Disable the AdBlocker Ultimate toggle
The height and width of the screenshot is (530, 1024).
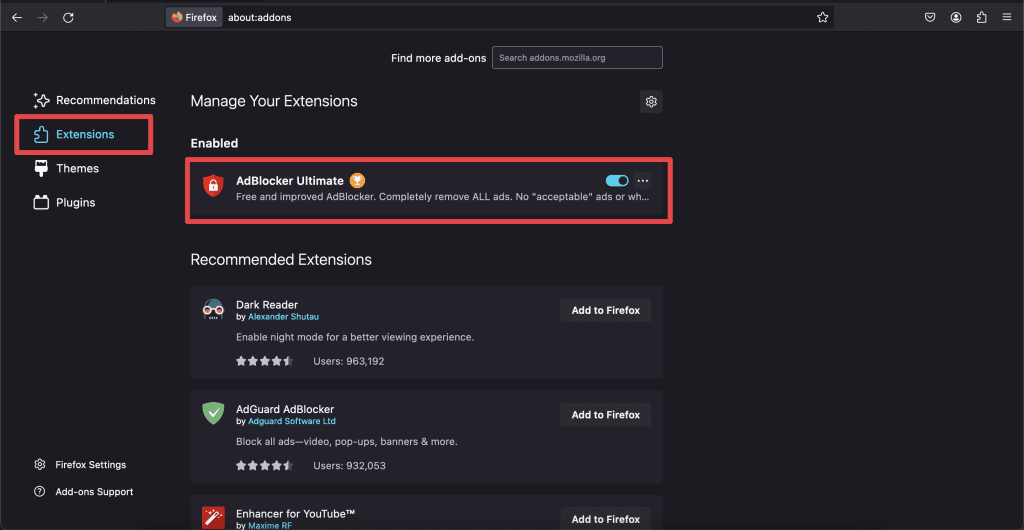617,181
